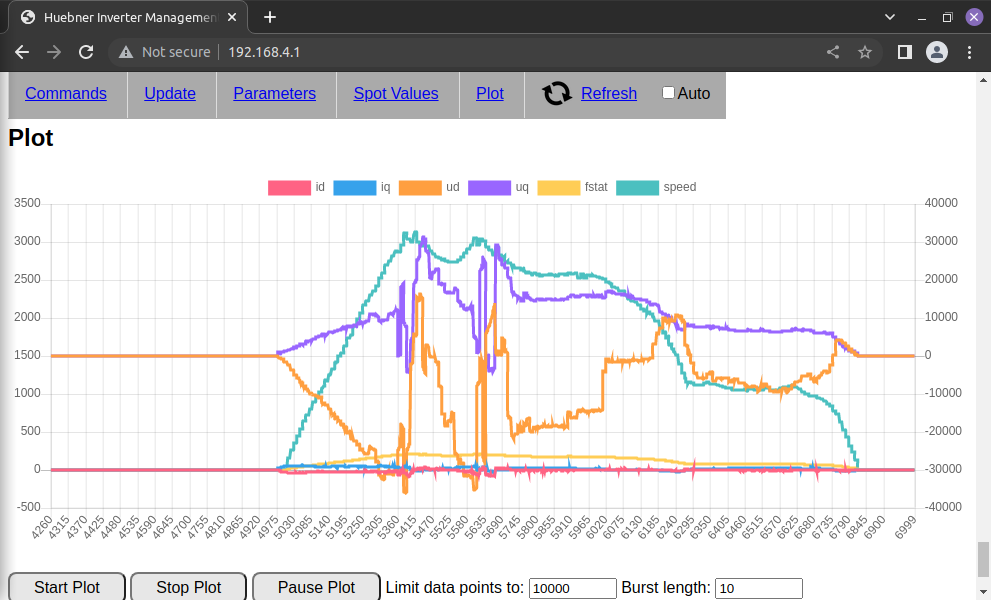Go back using browser back arrow
The height and width of the screenshot is (600, 991).
(22, 52)
